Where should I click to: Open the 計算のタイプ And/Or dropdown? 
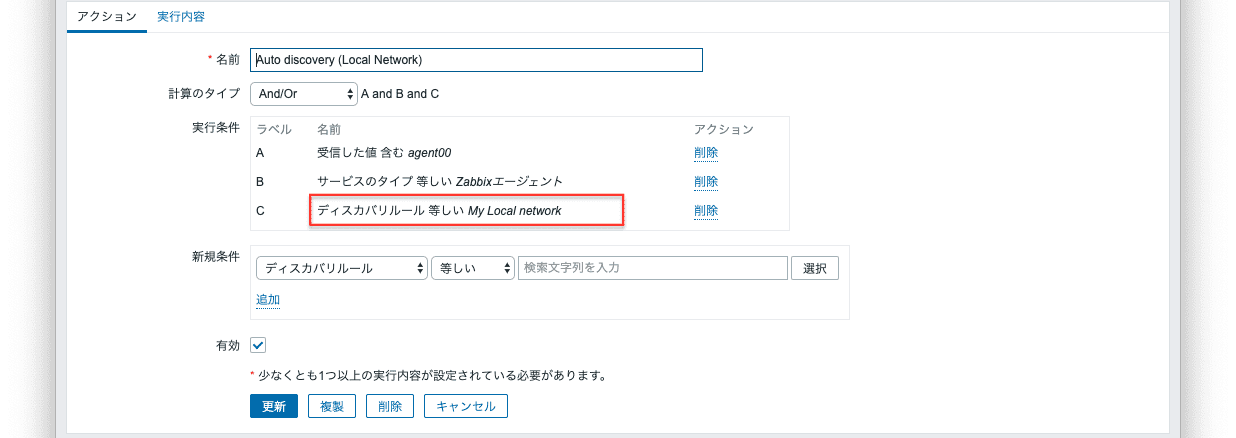pos(304,94)
